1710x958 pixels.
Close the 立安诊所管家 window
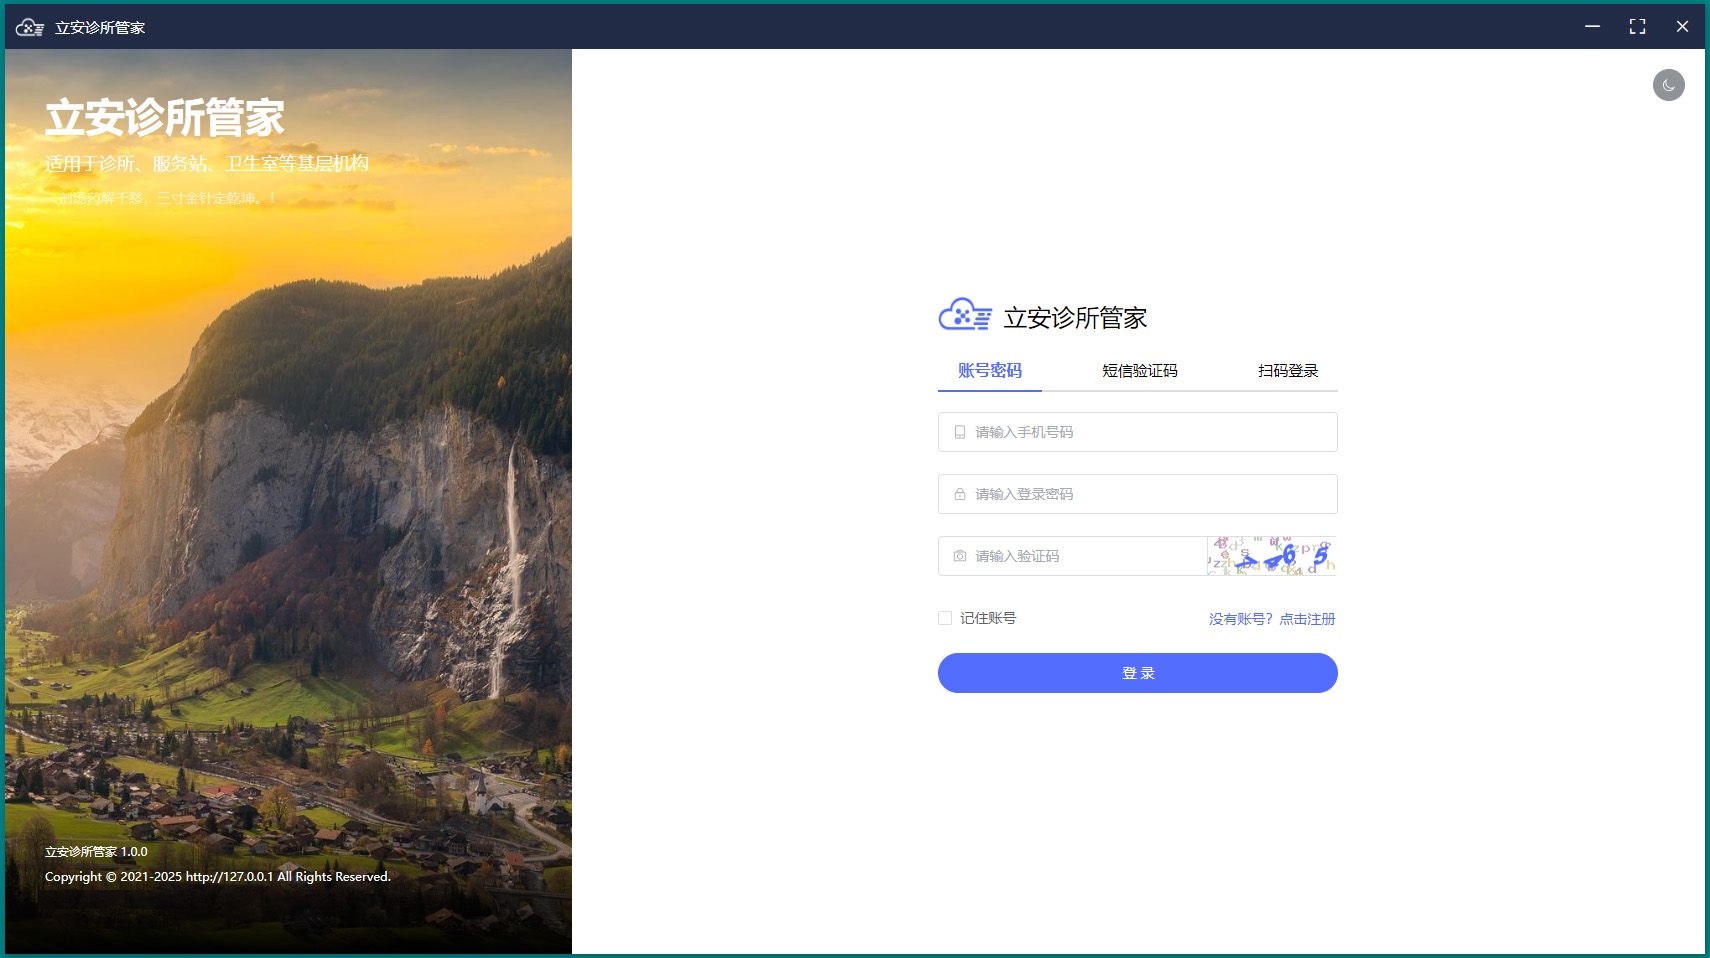[x=1682, y=27]
